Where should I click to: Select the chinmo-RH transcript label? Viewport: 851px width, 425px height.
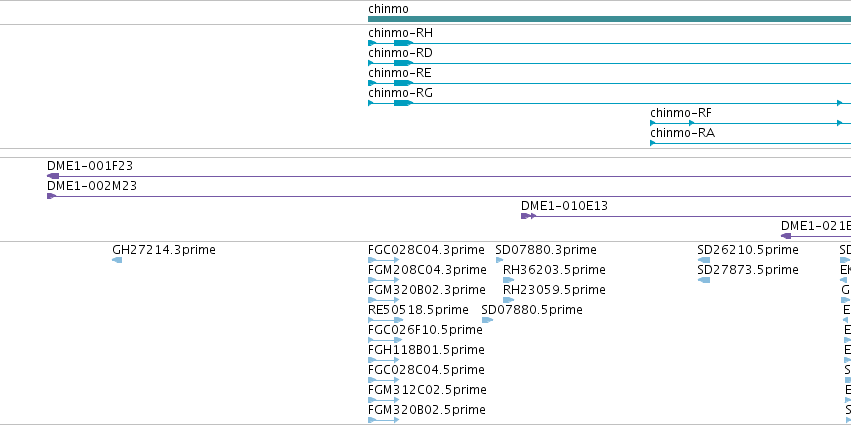click(401, 33)
